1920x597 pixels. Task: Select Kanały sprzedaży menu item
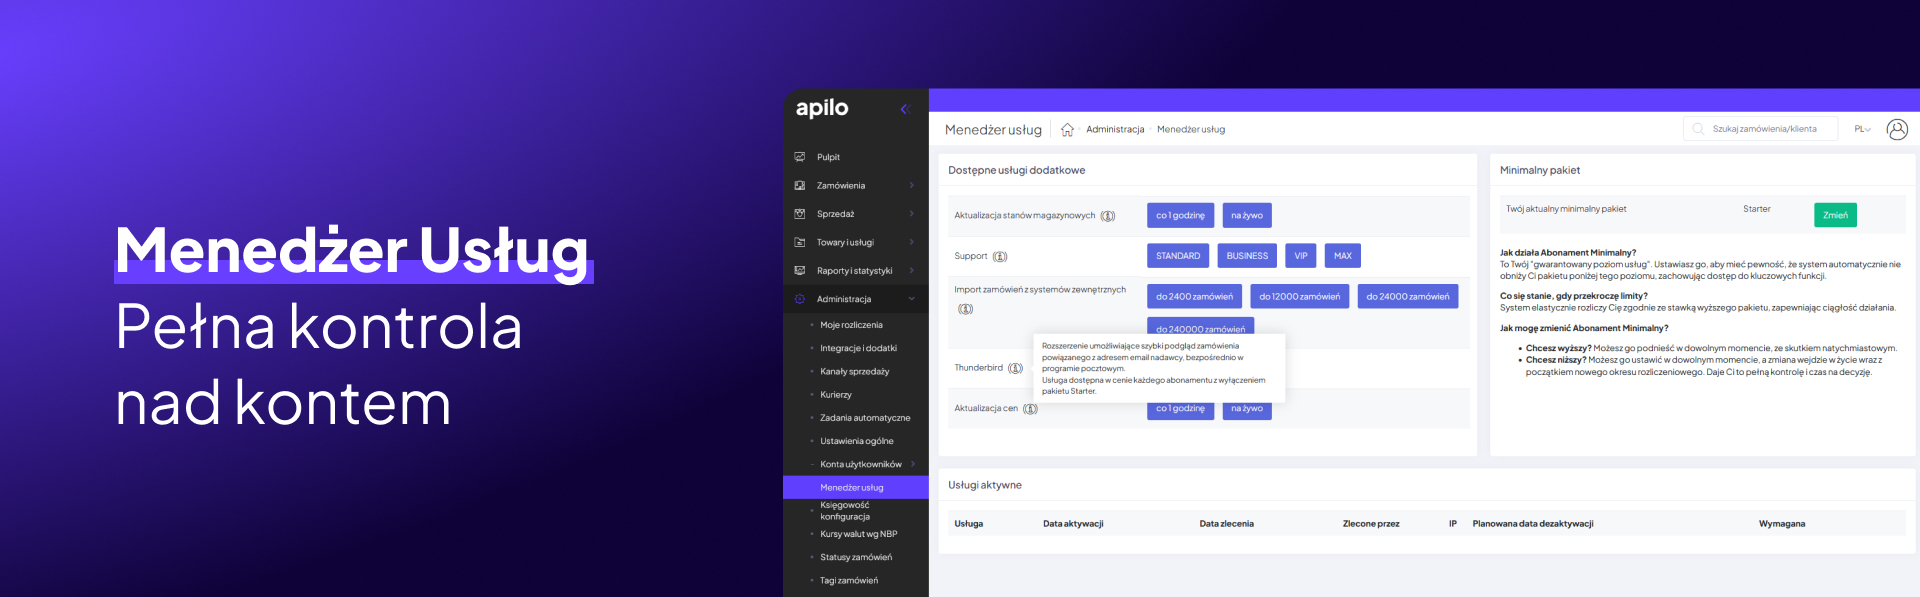(854, 371)
